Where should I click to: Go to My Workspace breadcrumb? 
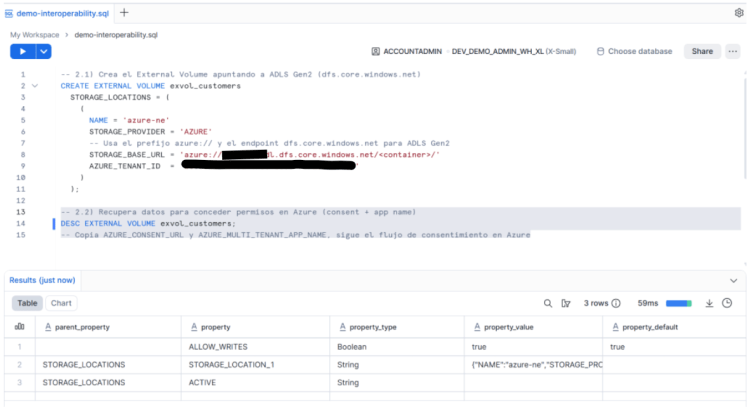pyautogui.click(x=33, y=34)
